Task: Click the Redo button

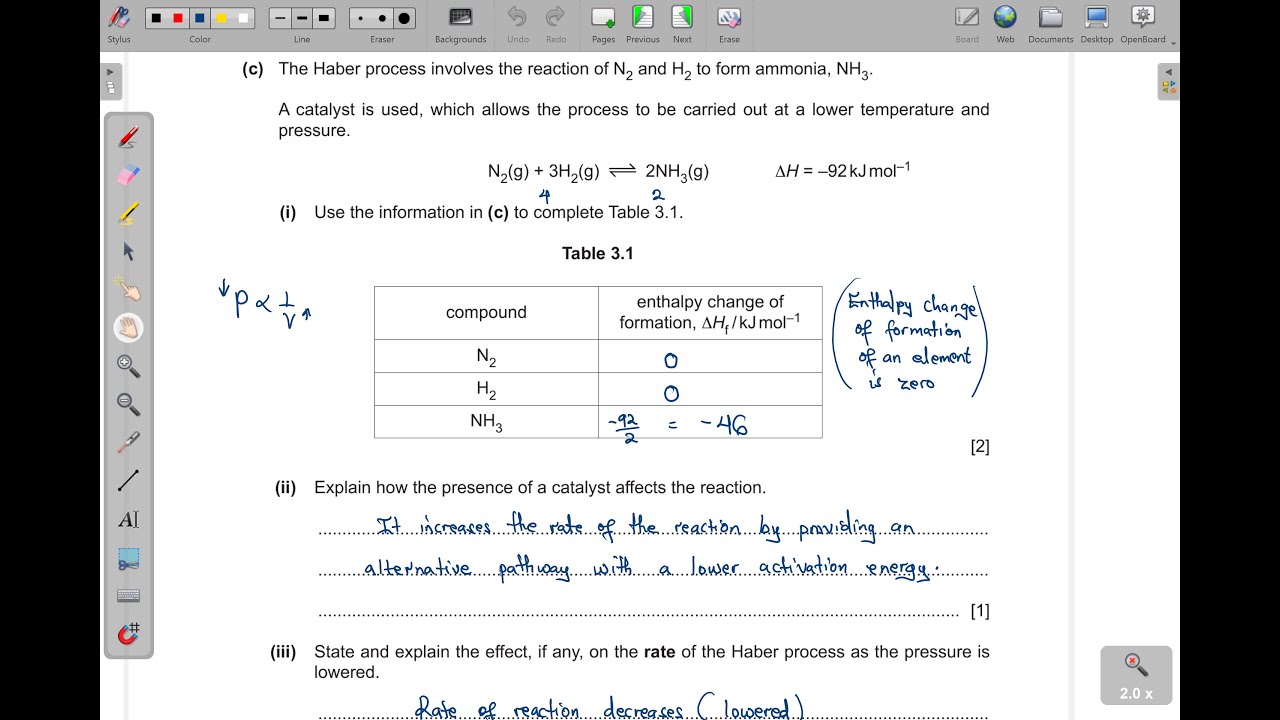Action: tap(556, 24)
